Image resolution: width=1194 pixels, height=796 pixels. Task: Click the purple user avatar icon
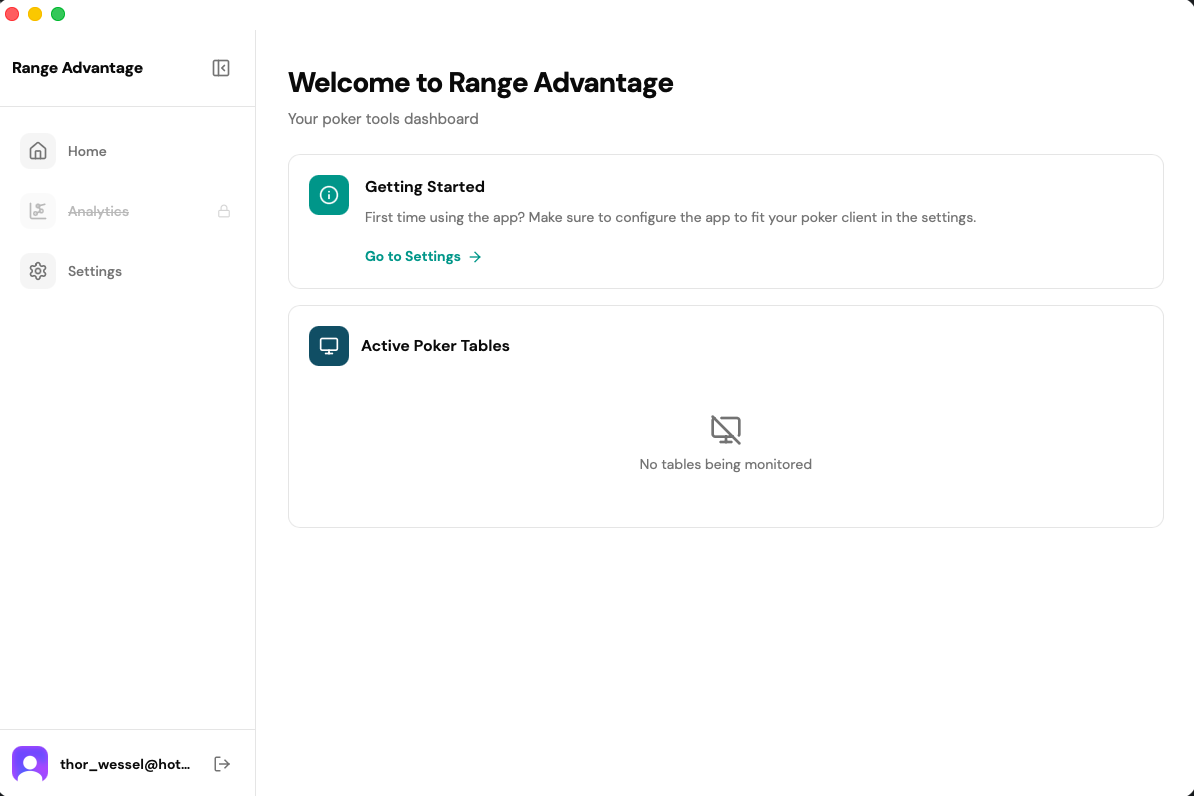tap(29, 763)
